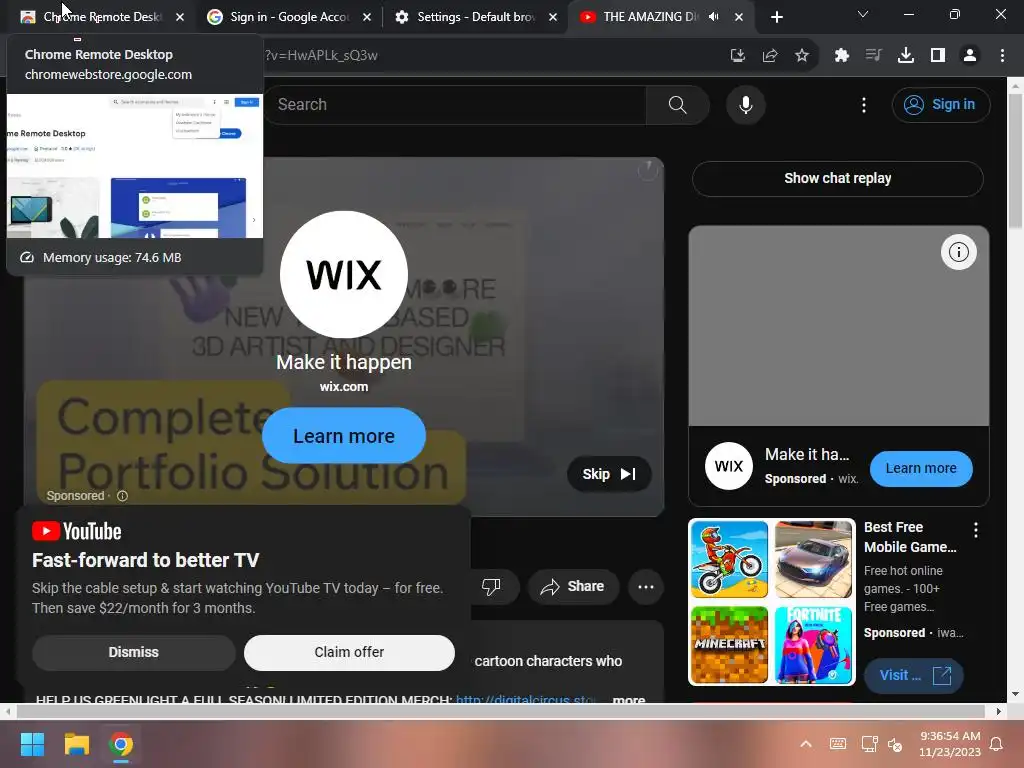Click the horizontal page scrollbar
The image size is (1024, 768).
[500, 711]
